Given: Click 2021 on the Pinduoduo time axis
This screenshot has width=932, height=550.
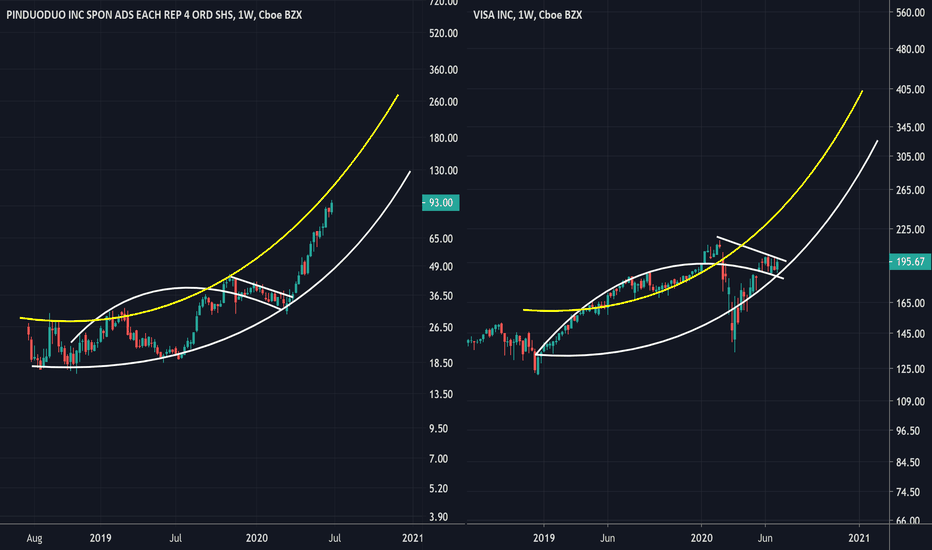Looking at the screenshot, I should [x=413, y=538].
